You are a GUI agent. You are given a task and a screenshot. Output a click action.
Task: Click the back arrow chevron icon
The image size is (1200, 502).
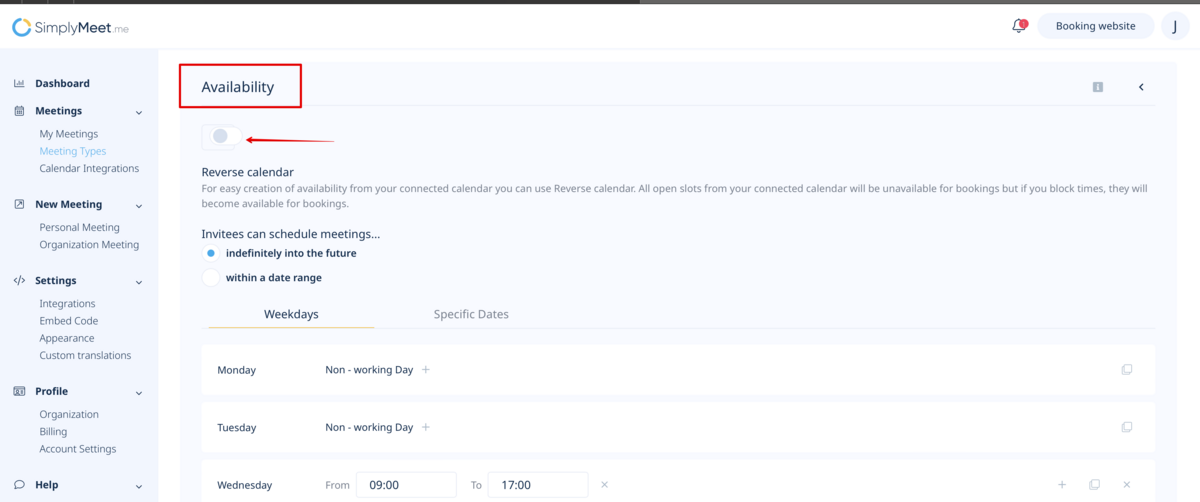click(x=1141, y=87)
